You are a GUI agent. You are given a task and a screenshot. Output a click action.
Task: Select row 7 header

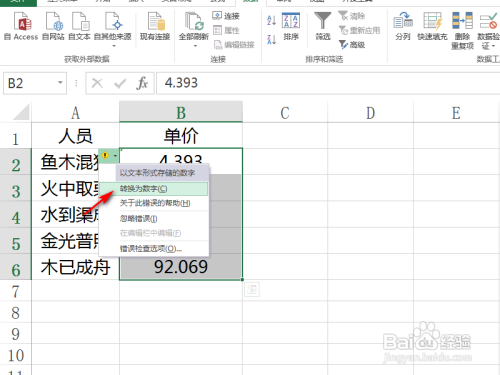click(x=15, y=291)
